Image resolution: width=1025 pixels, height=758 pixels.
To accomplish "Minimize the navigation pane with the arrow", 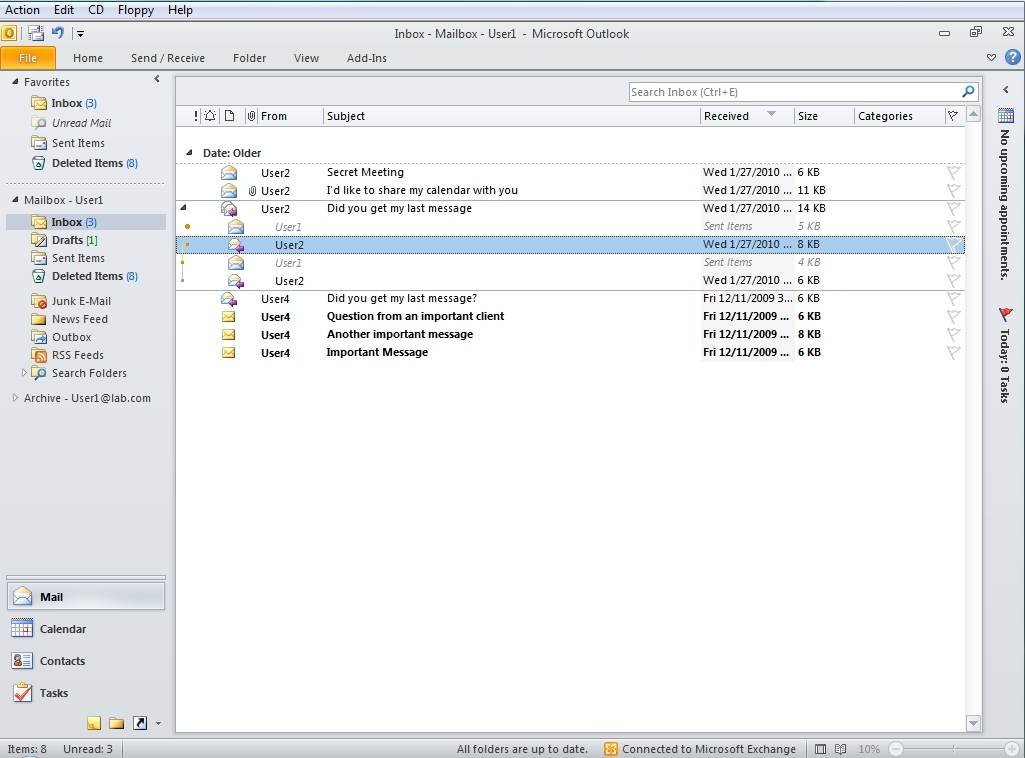I will coord(157,79).
